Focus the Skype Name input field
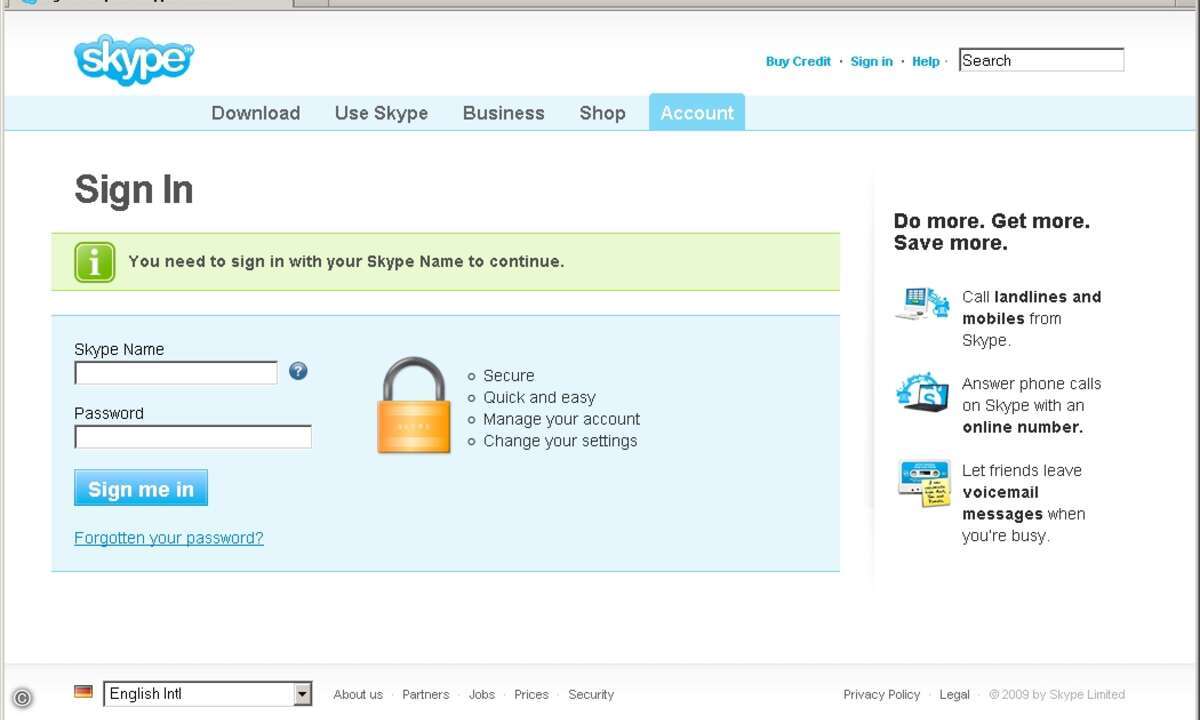This screenshot has height=720, width=1200. [x=176, y=373]
